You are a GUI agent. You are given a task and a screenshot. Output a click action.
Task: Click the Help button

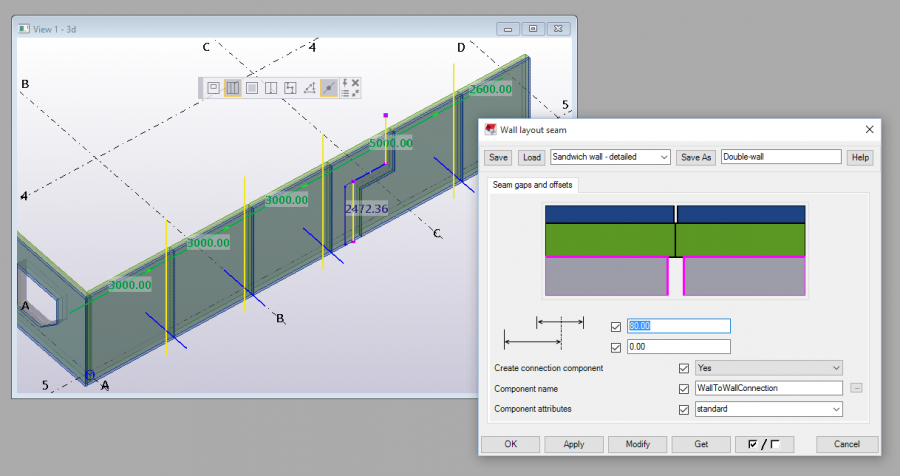(860, 157)
